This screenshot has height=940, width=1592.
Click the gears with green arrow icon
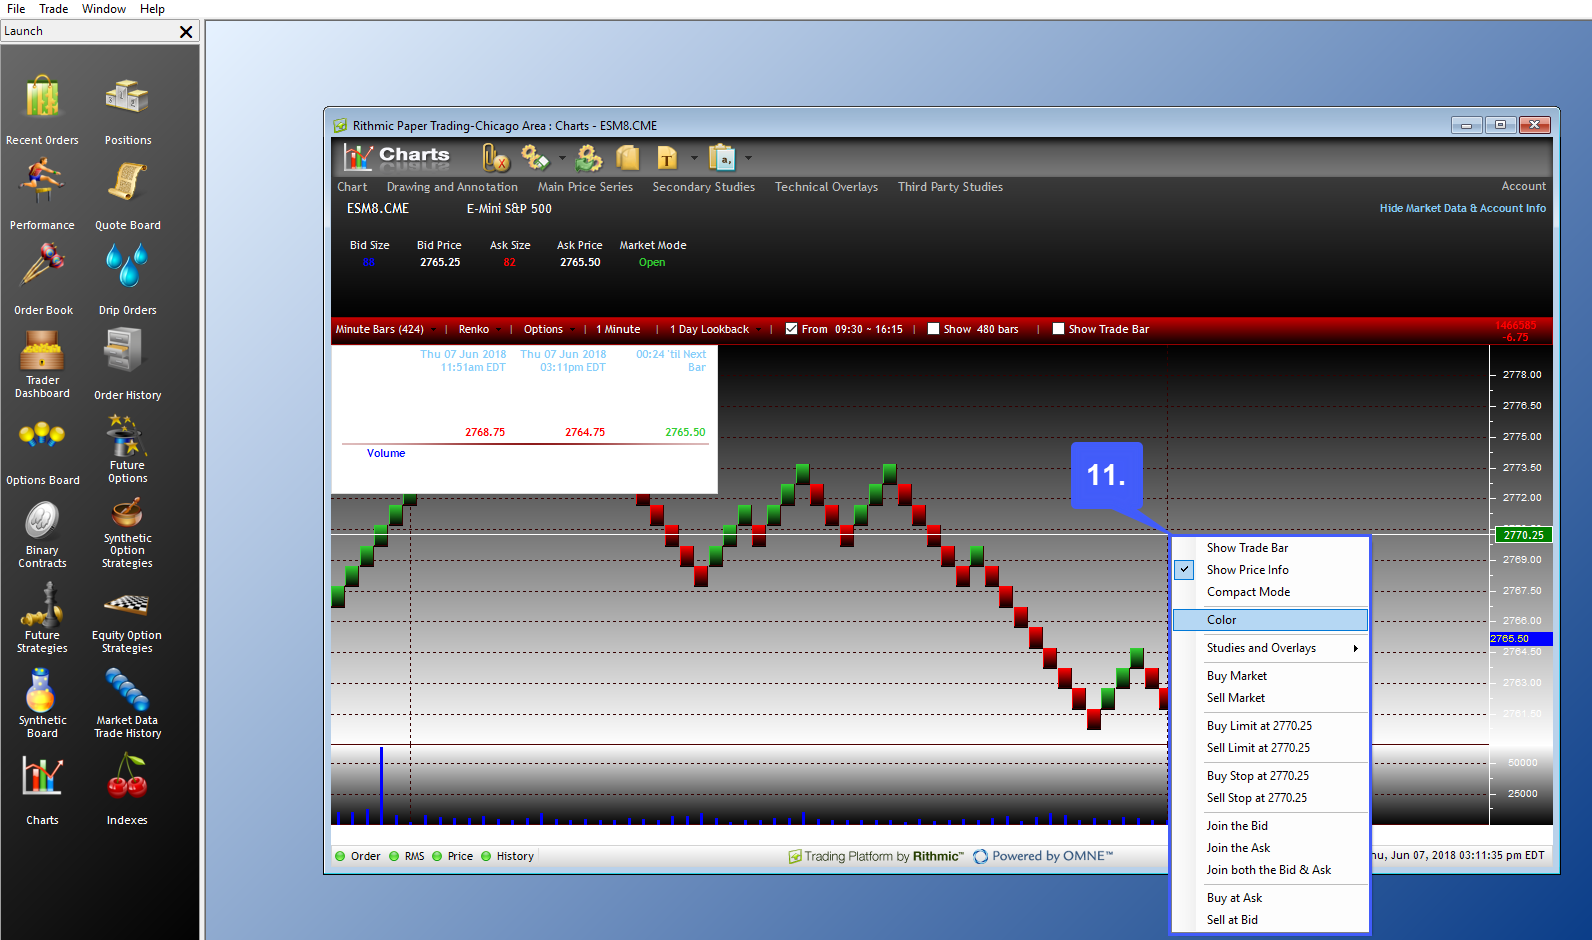589,158
